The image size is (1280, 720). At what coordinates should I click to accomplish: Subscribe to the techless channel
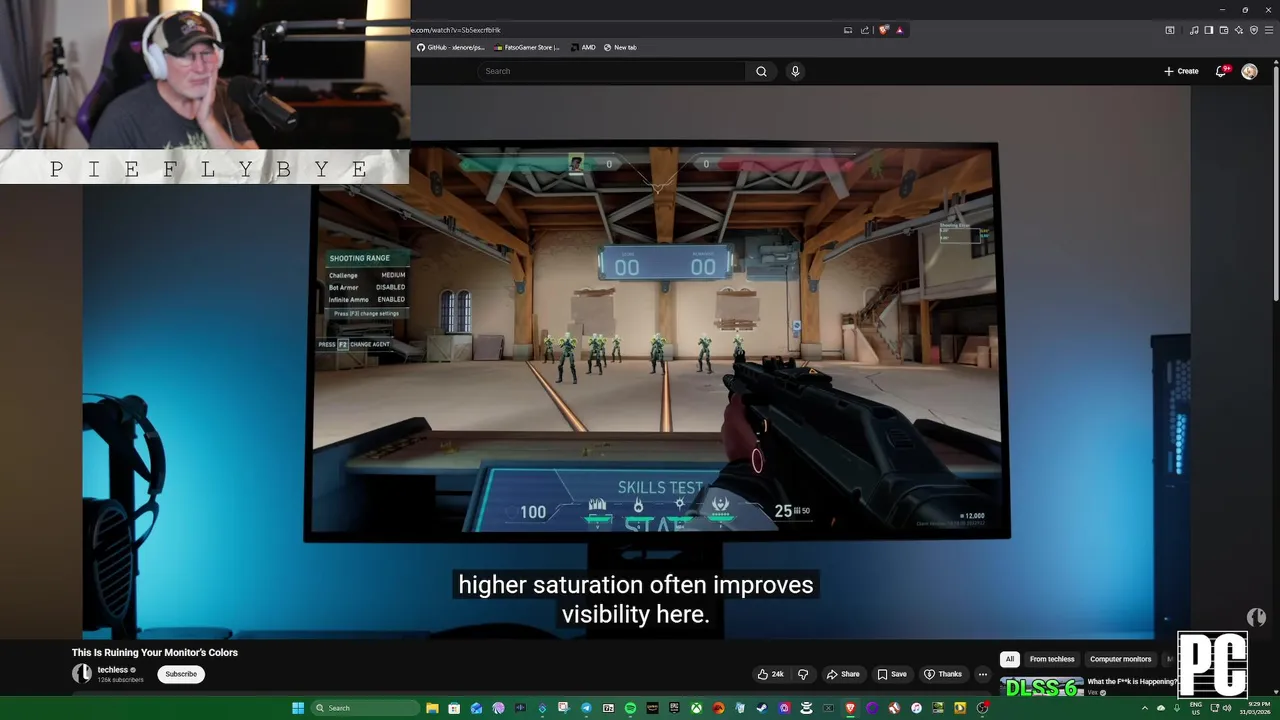pyautogui.click(x=181, y=674)
